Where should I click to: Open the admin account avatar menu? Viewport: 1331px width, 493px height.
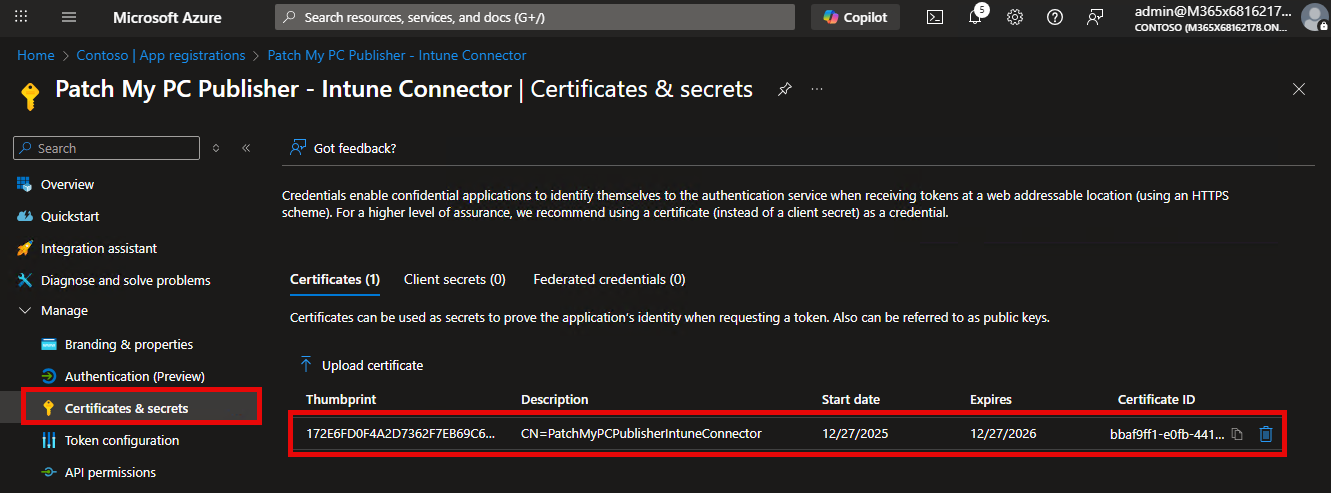pos(1314,17)
